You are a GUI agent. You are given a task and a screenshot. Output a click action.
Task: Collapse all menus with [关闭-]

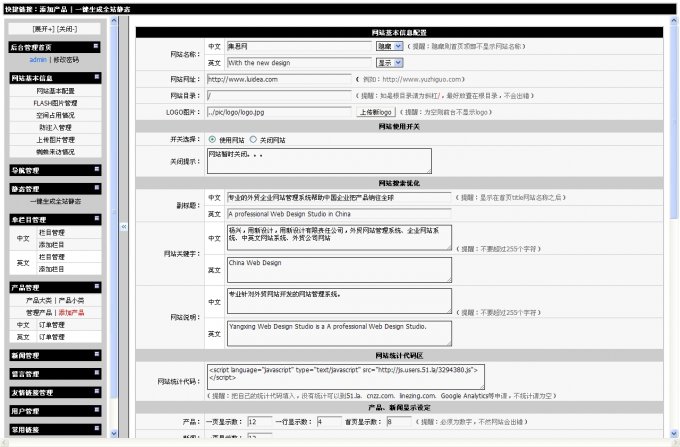(66, 29)
